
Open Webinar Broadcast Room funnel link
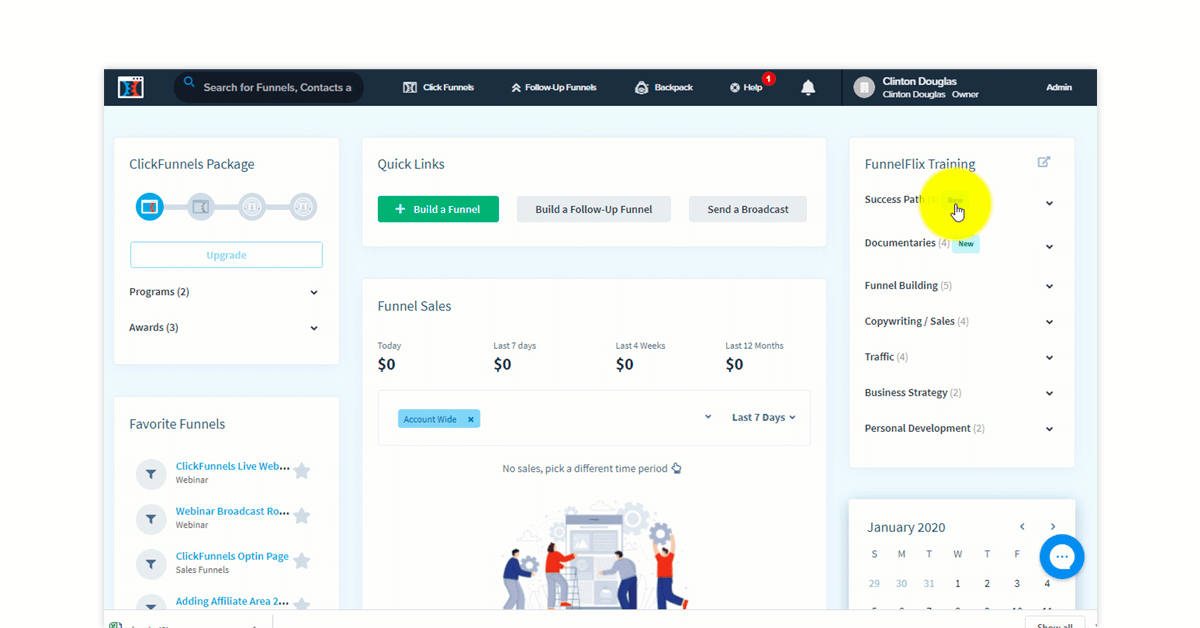pyautogui.click(x=233, y=511)
